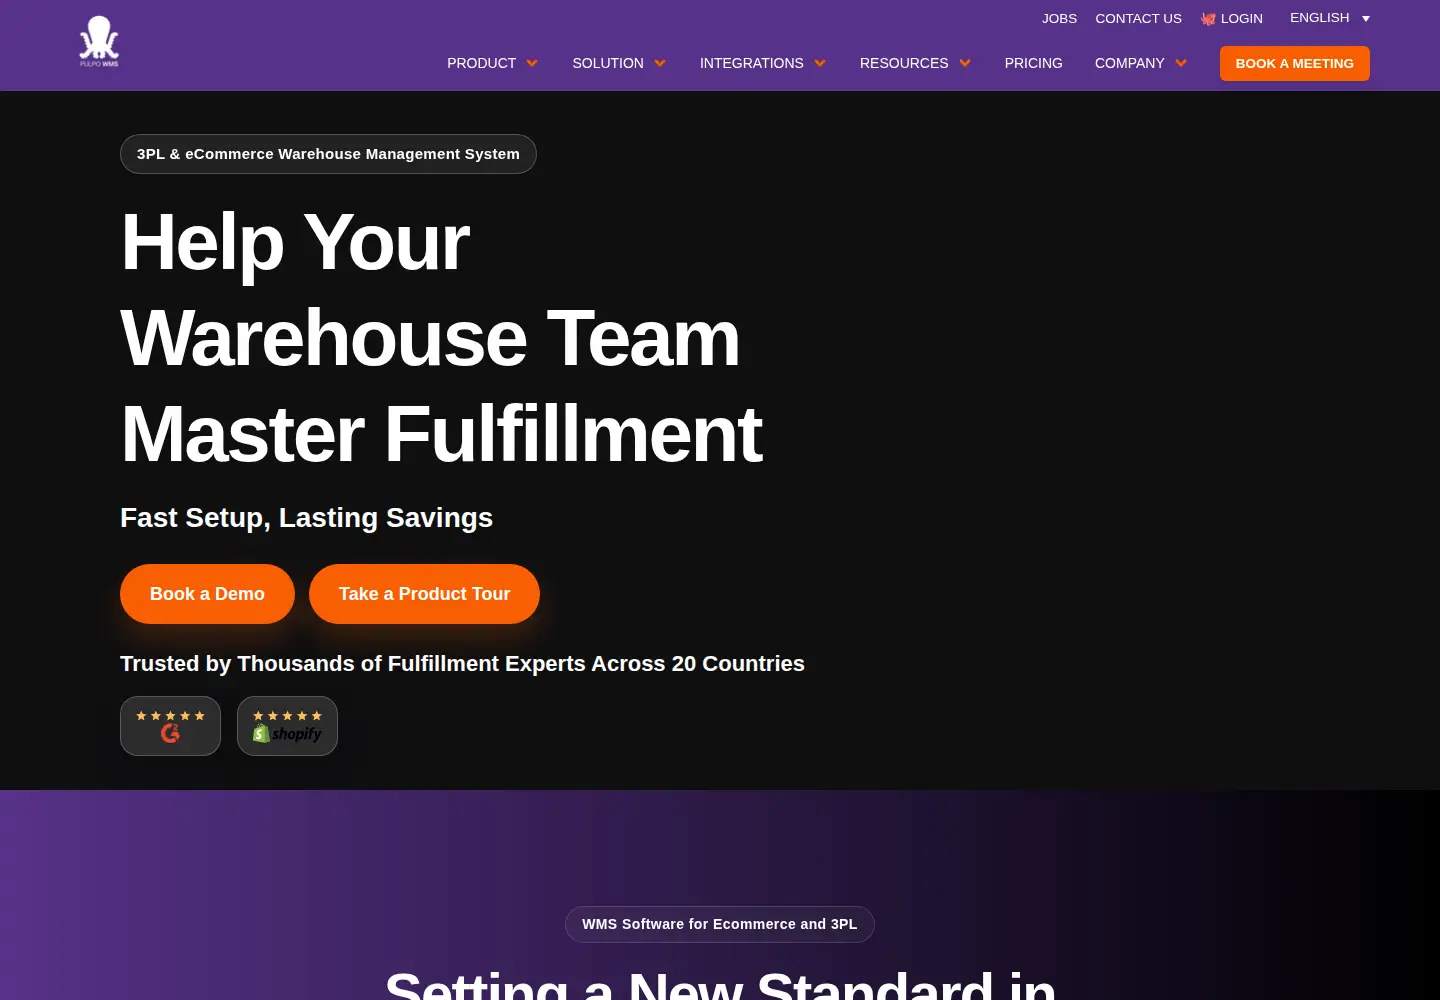Open the RESOURCES navigation item

pos(904,63)
